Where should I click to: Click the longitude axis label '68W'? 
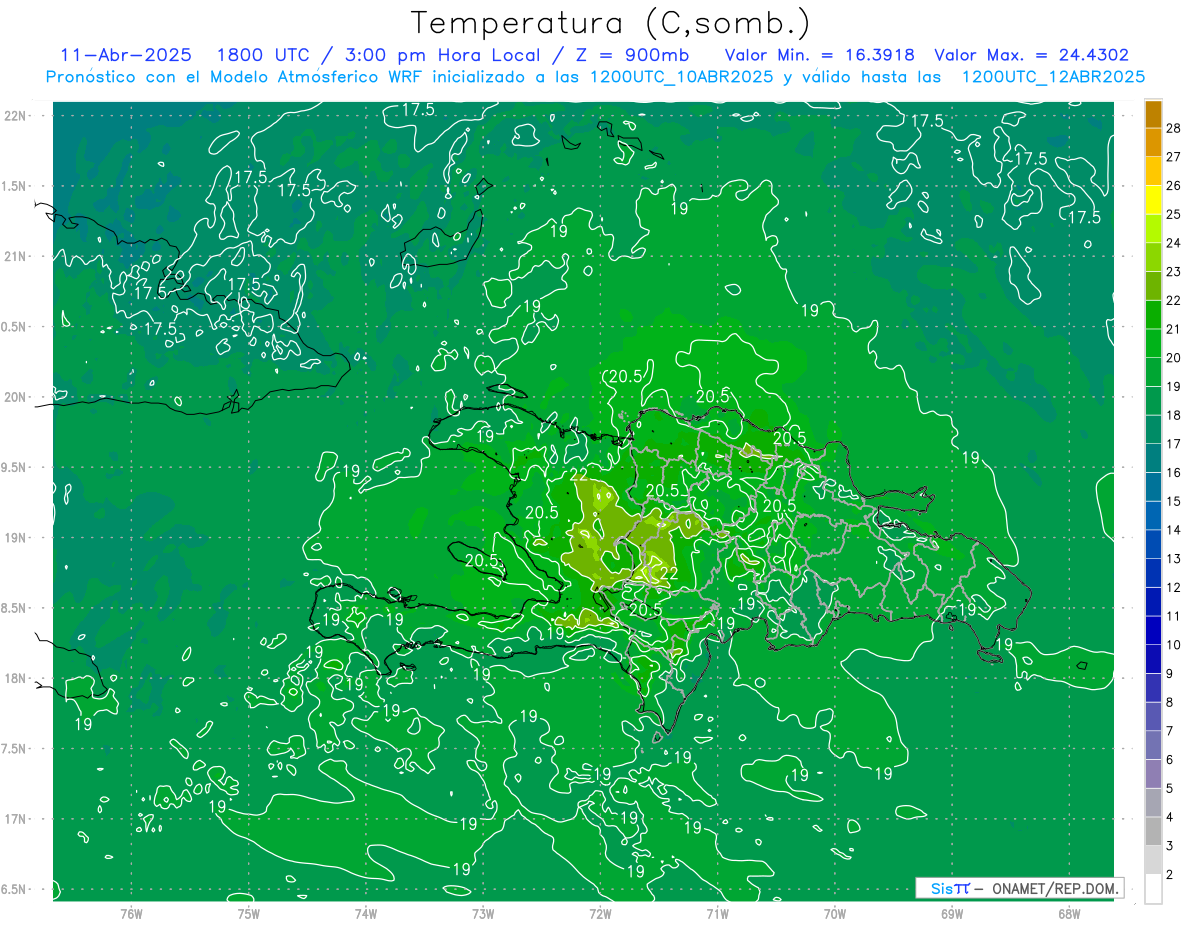1069,914
